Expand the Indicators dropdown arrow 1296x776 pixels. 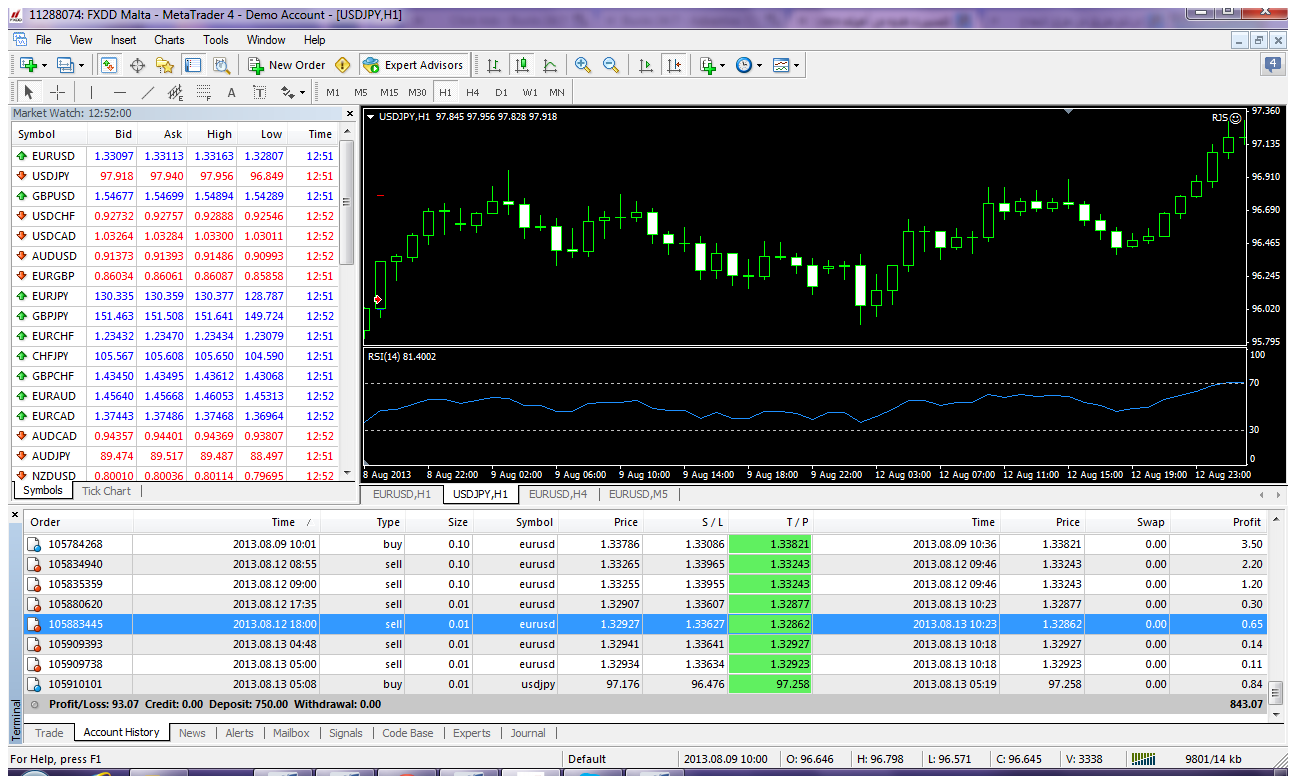pos(722,65)
